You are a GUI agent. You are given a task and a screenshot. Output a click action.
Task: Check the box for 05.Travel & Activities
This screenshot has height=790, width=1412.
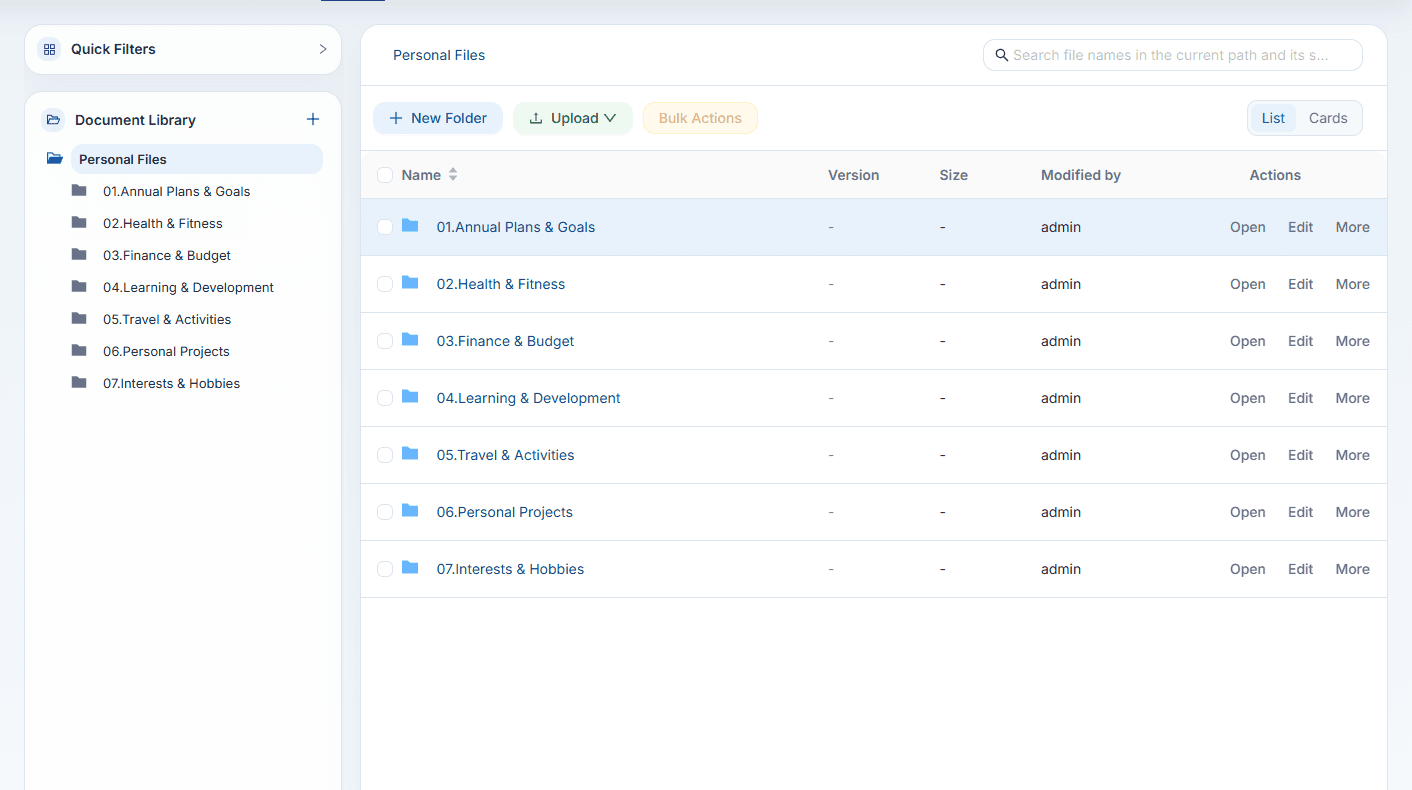click(385, 455)
